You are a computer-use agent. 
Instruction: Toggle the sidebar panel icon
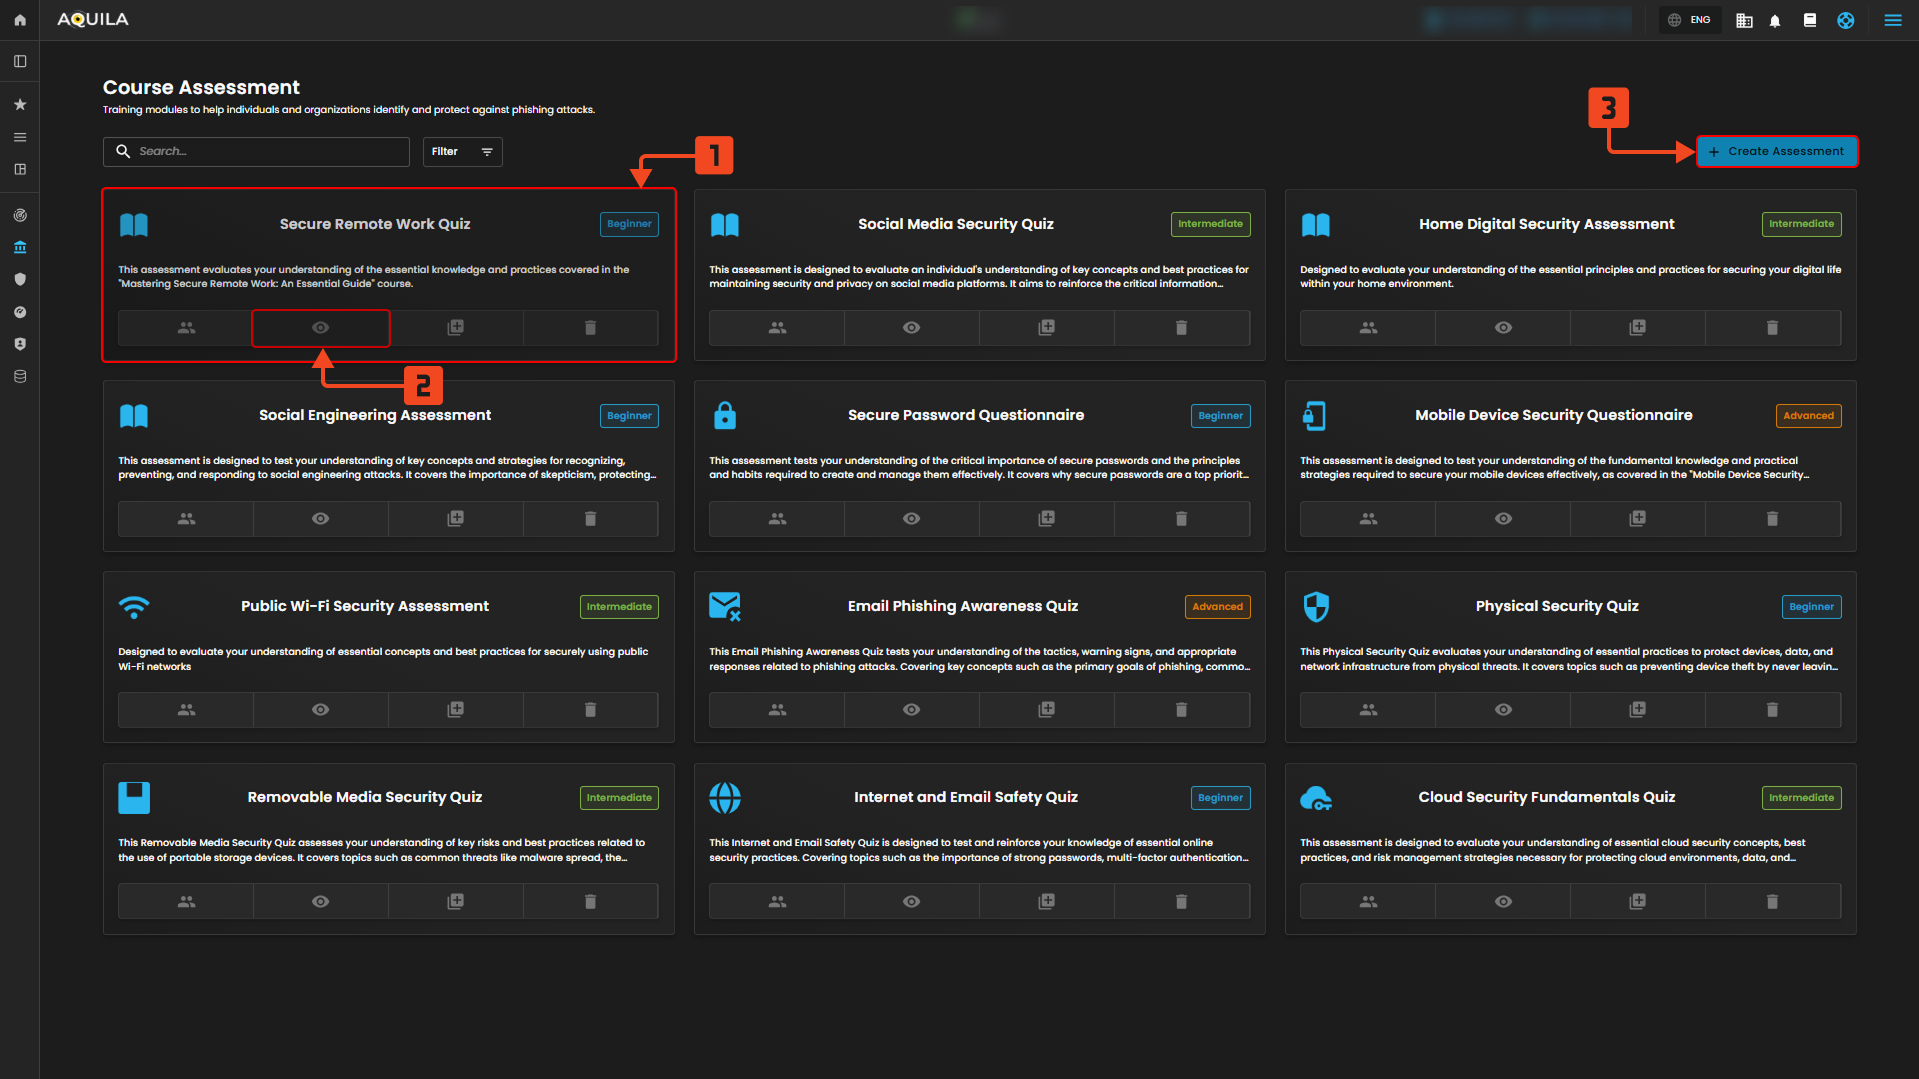(x=20, y=62)
